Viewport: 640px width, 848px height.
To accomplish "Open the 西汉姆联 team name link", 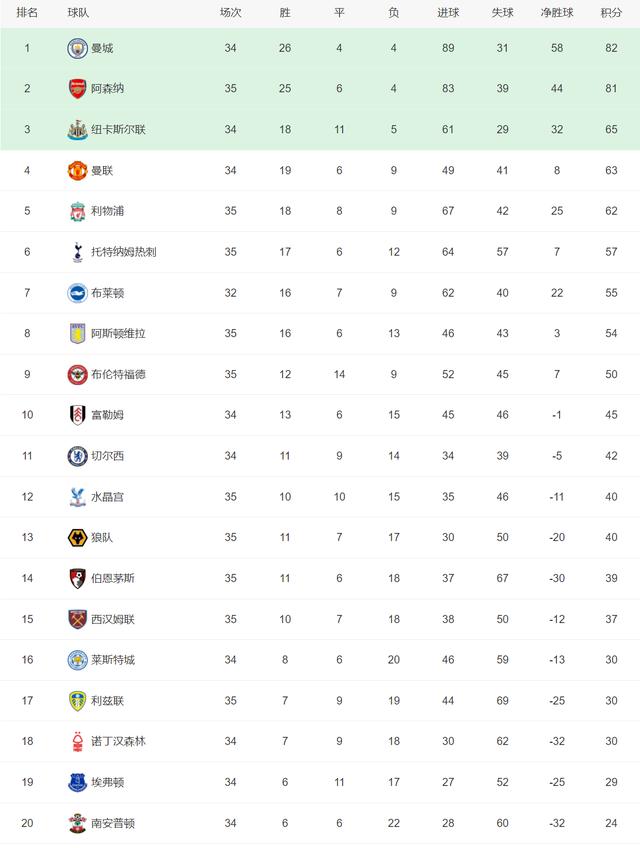I will [113, 619].
